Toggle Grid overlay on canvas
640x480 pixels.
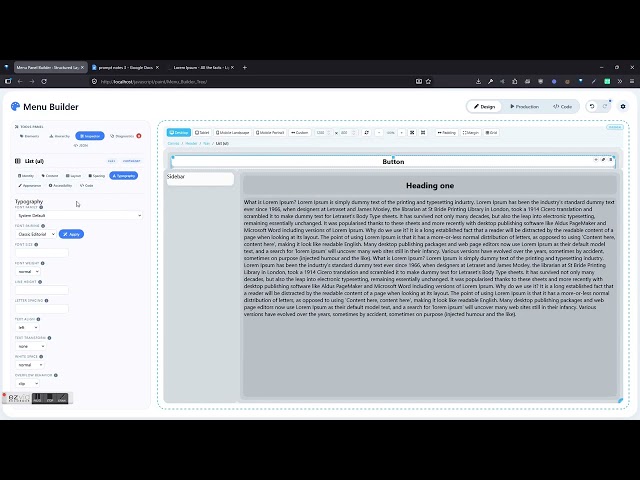point(491,133)
